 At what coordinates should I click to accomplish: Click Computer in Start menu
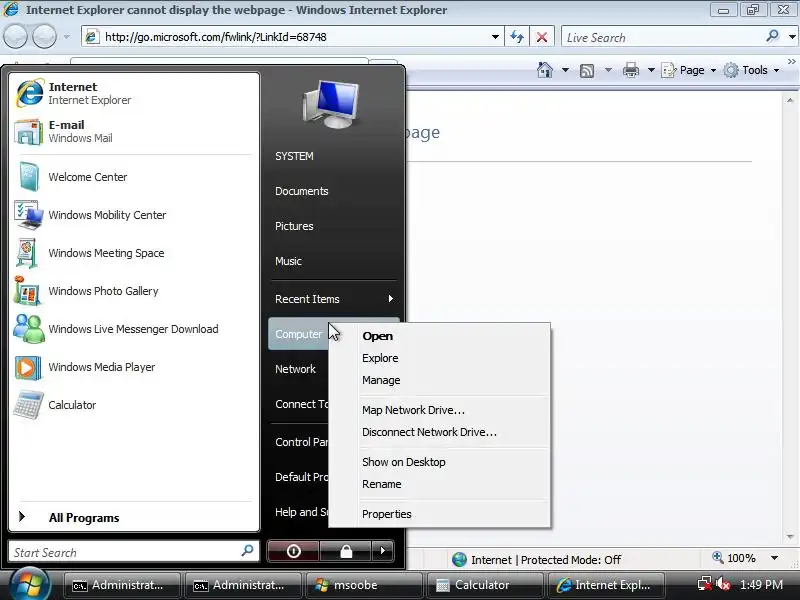pyautogui.click(x=298, y=334)
